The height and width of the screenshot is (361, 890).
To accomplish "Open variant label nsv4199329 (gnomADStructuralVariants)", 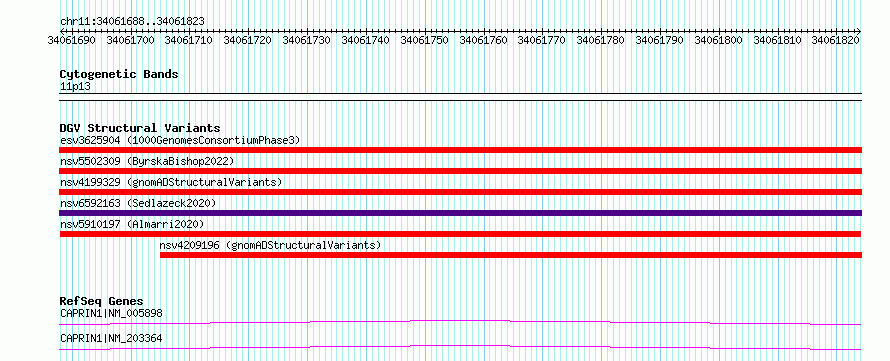I will (x=171, y=182).
